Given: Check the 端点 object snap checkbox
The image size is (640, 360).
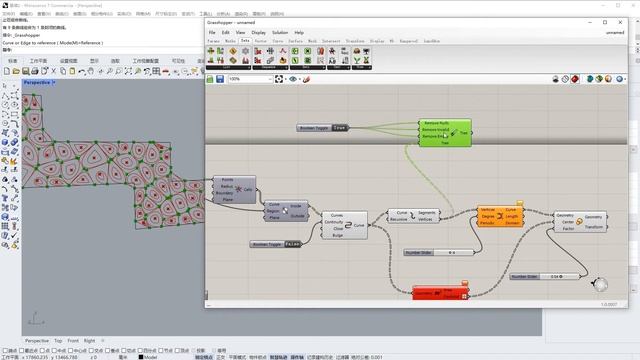Looking at the screenshot, I should pos(5,351).
